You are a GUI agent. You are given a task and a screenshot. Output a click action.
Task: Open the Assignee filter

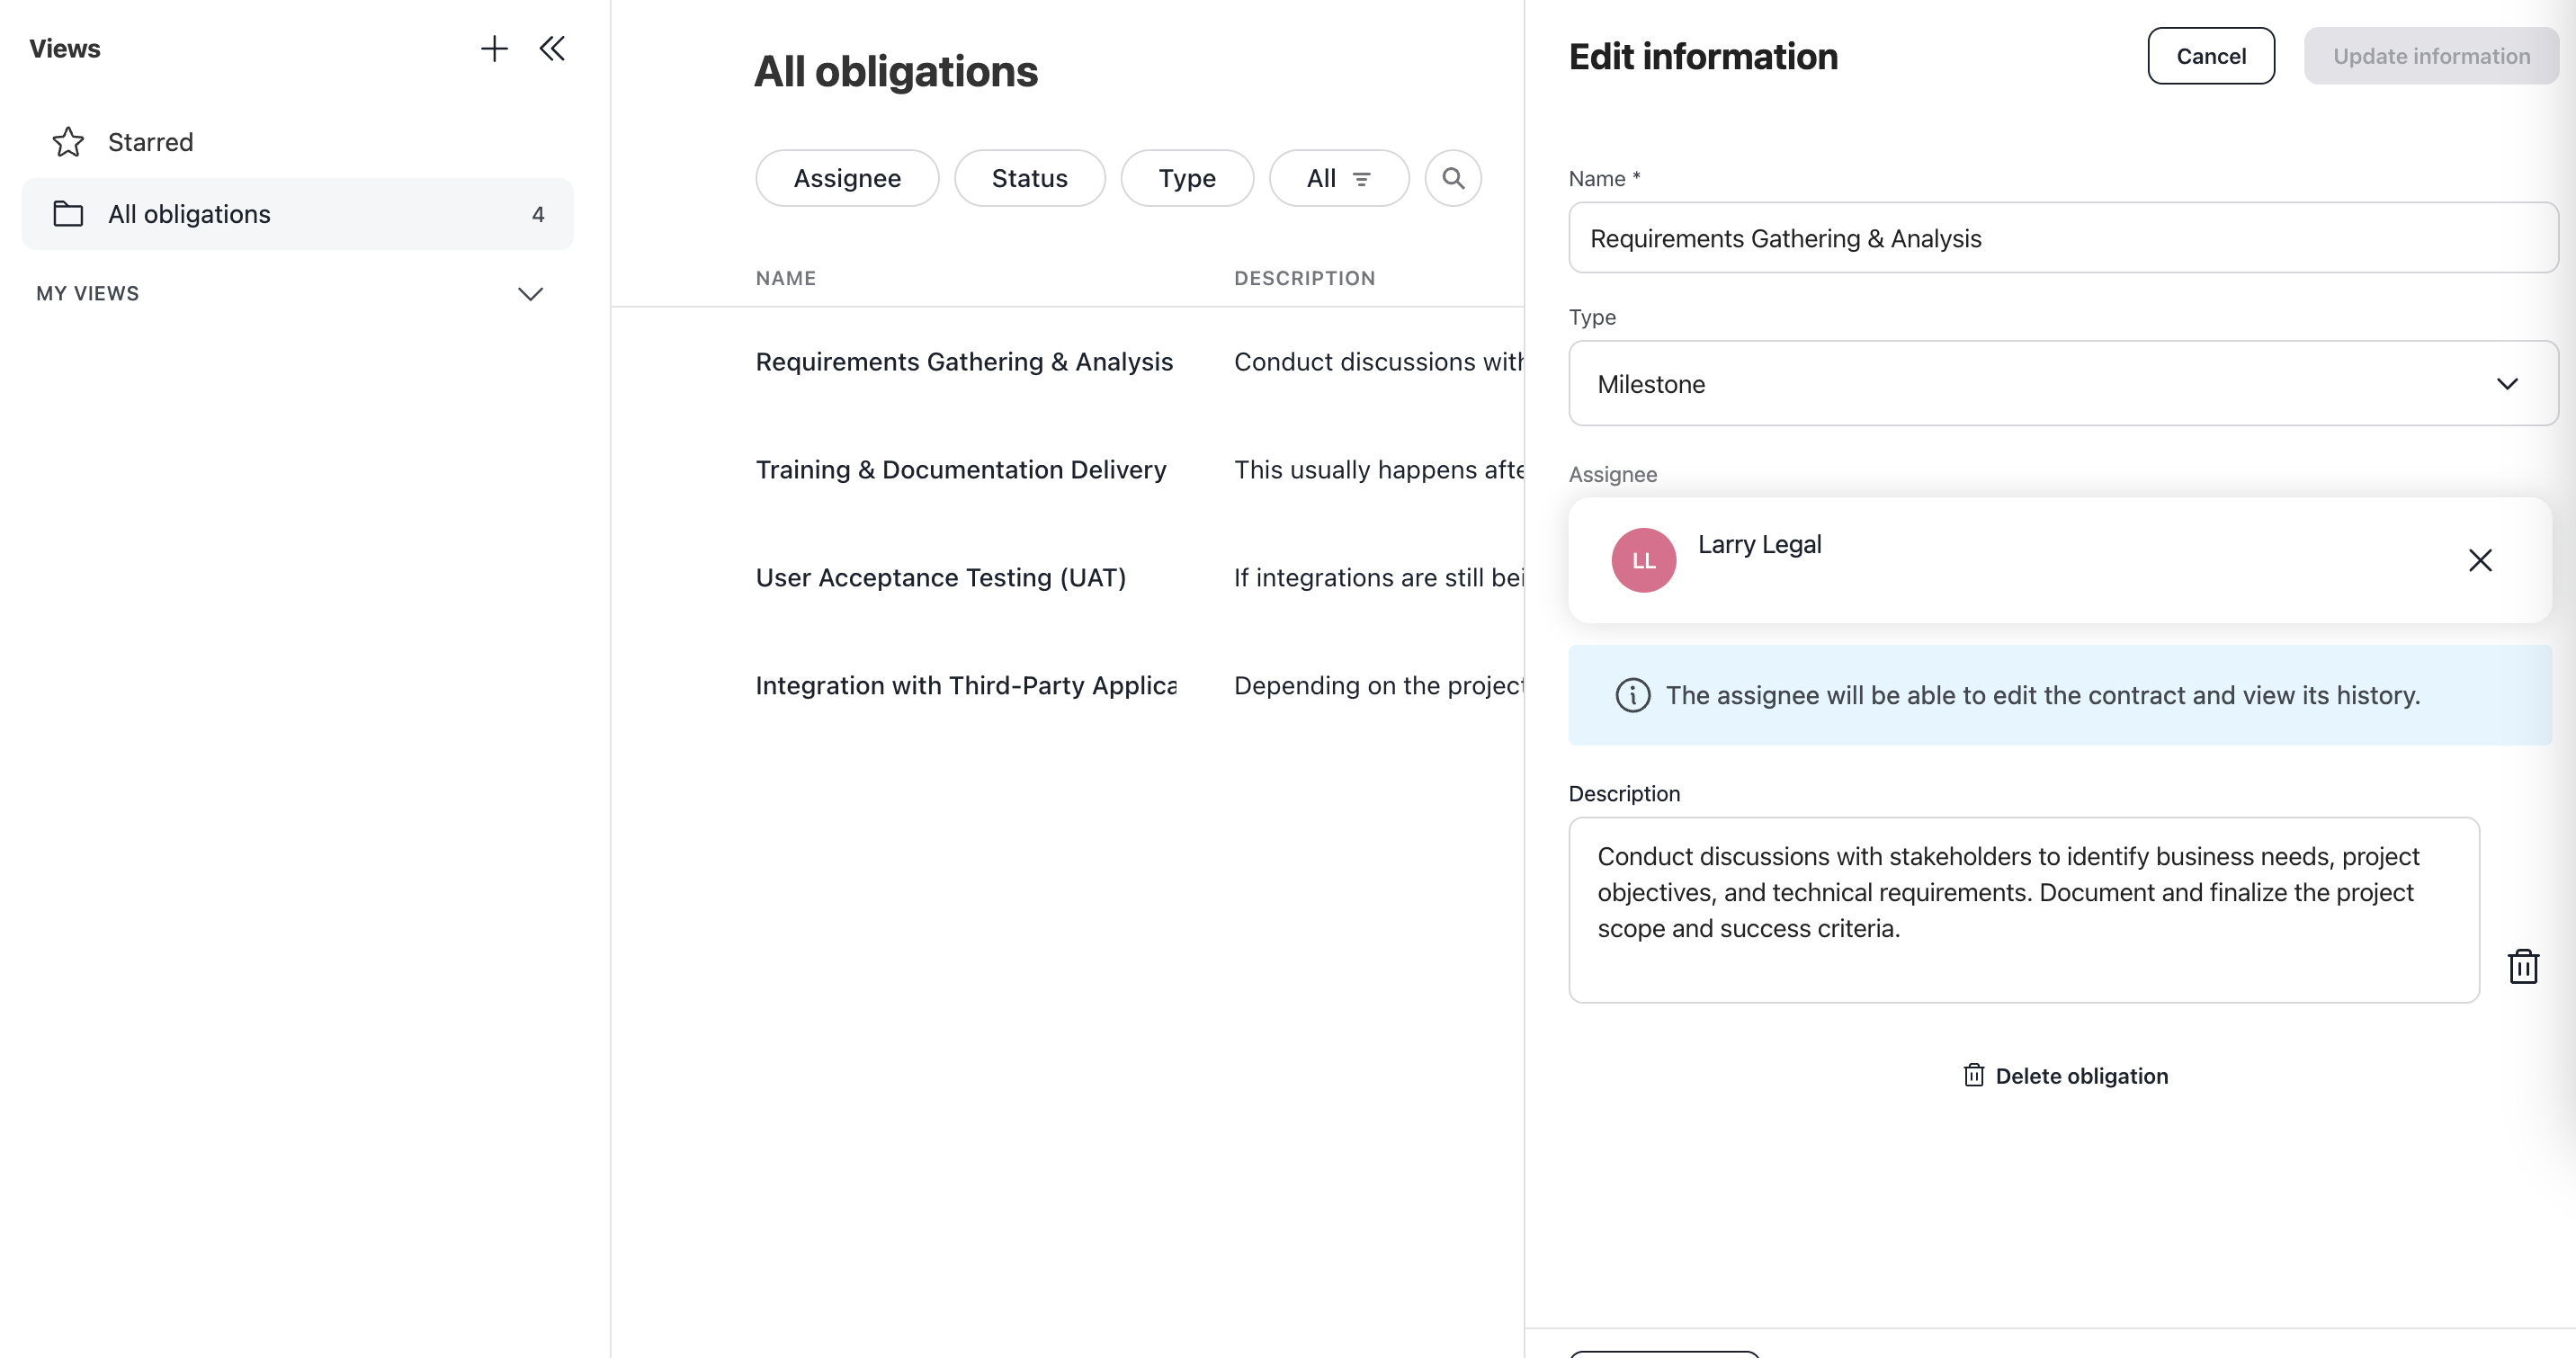click(847, 178)
